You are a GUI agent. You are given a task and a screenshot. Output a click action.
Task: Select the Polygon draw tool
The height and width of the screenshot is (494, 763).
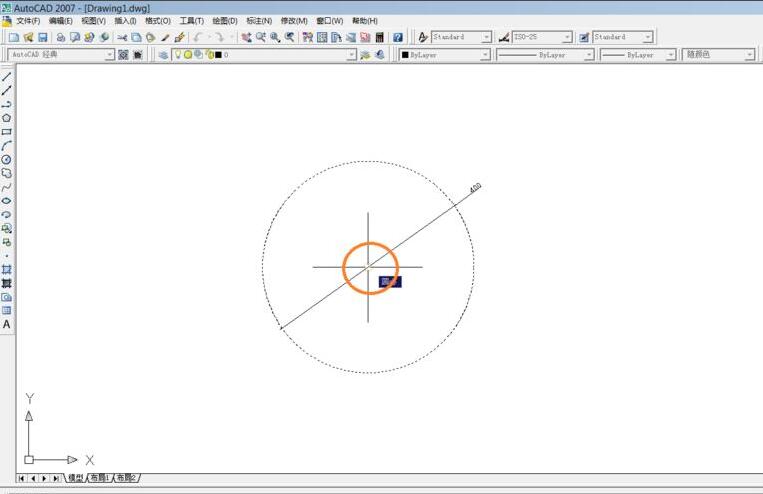click(x=6, y=118)
